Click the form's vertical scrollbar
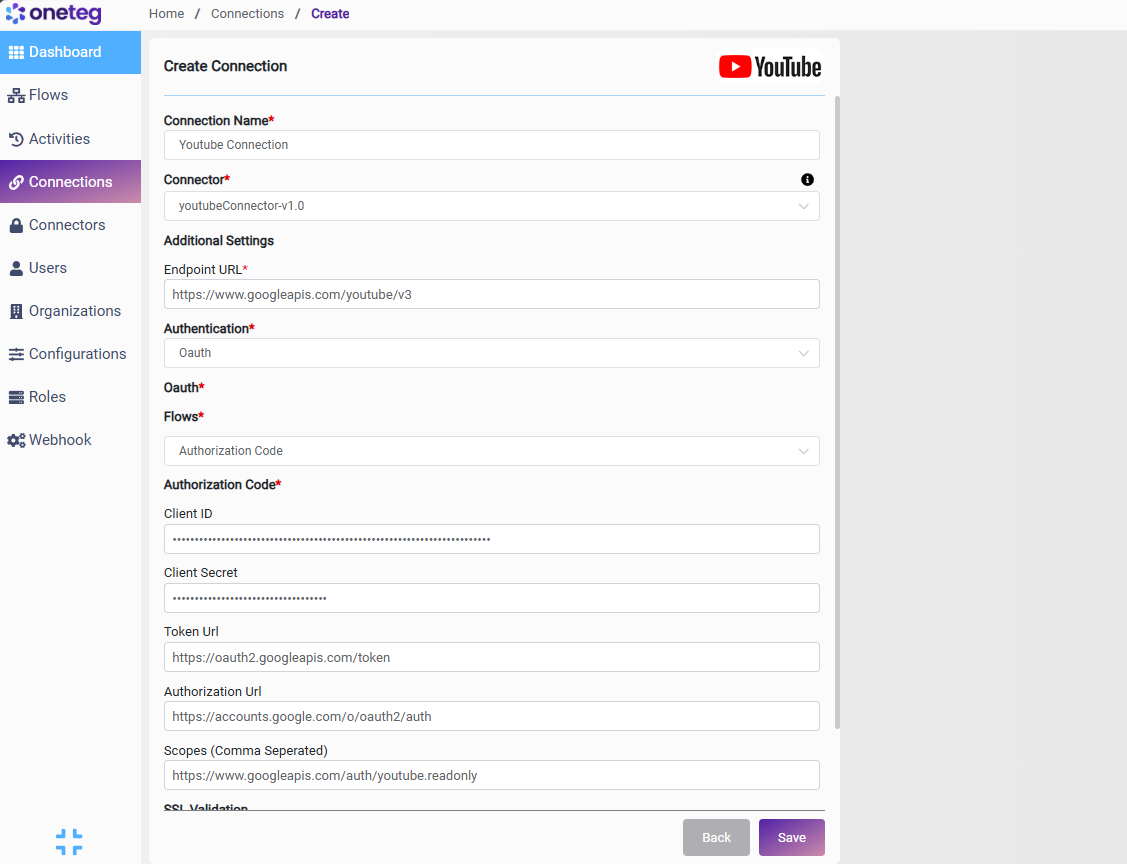 pyautogui.click(x=837, y=412)
